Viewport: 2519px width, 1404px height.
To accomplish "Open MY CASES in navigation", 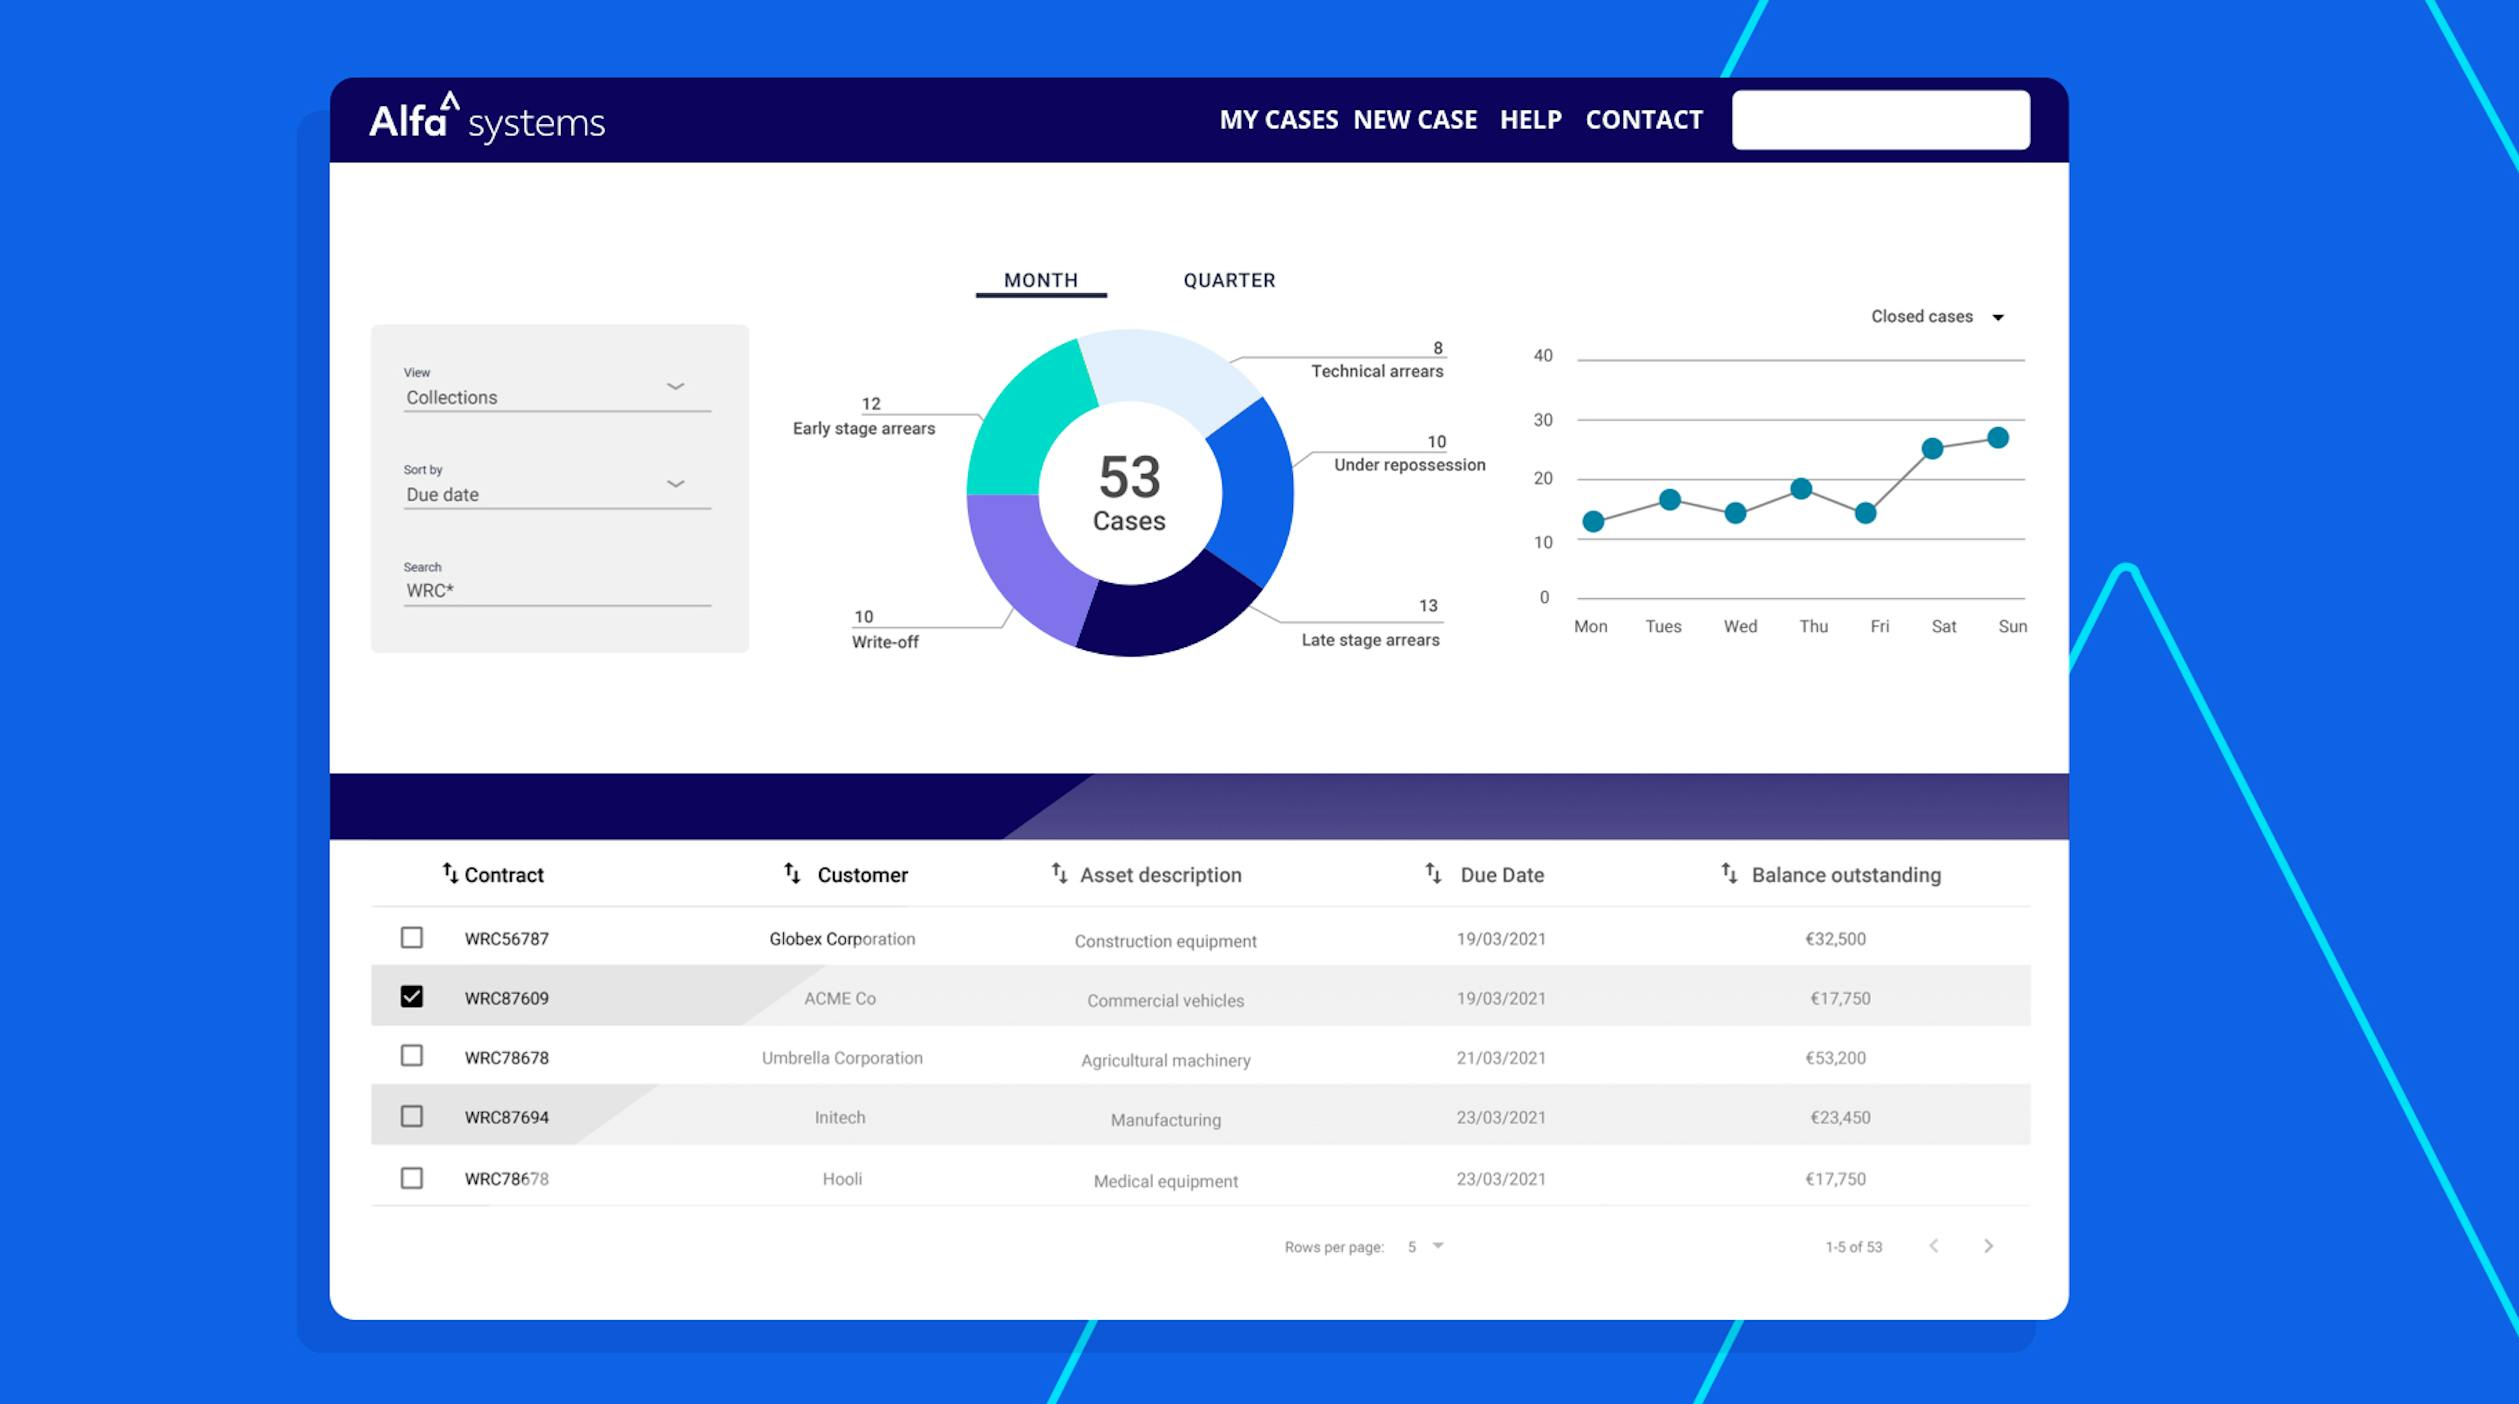I will click(1278, 120).
